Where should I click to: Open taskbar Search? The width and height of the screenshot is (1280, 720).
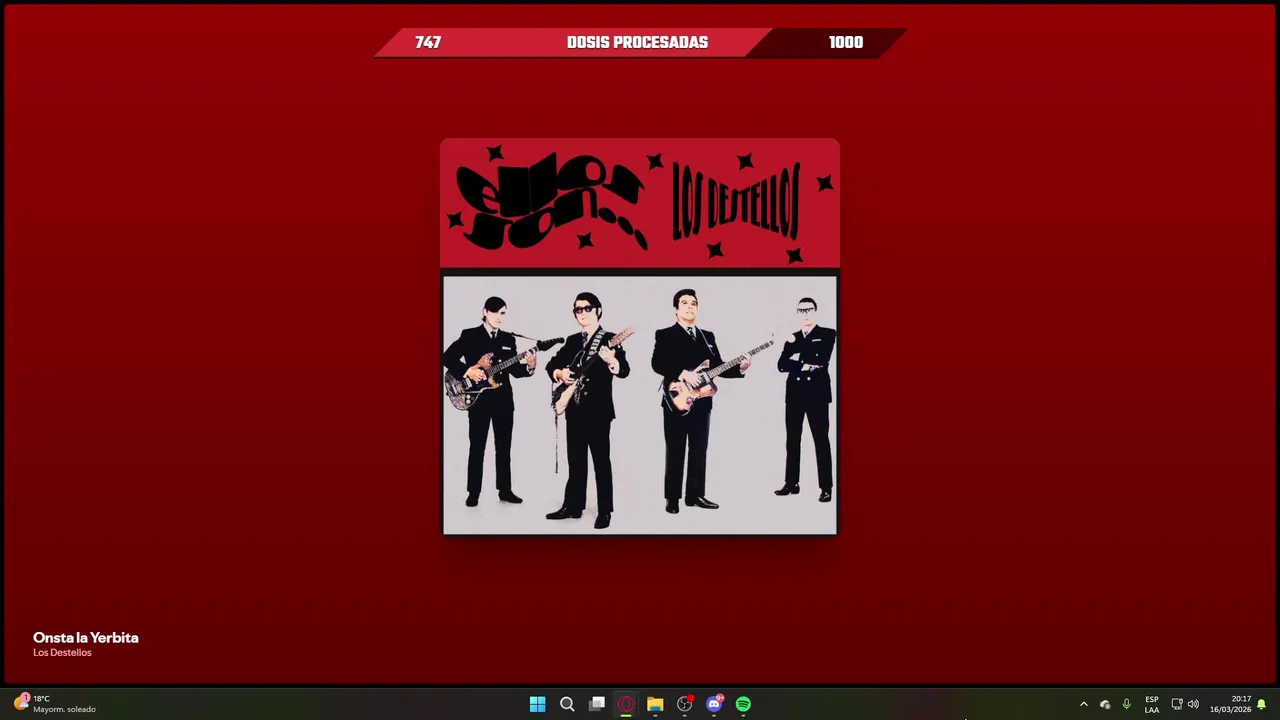point(567,704)
